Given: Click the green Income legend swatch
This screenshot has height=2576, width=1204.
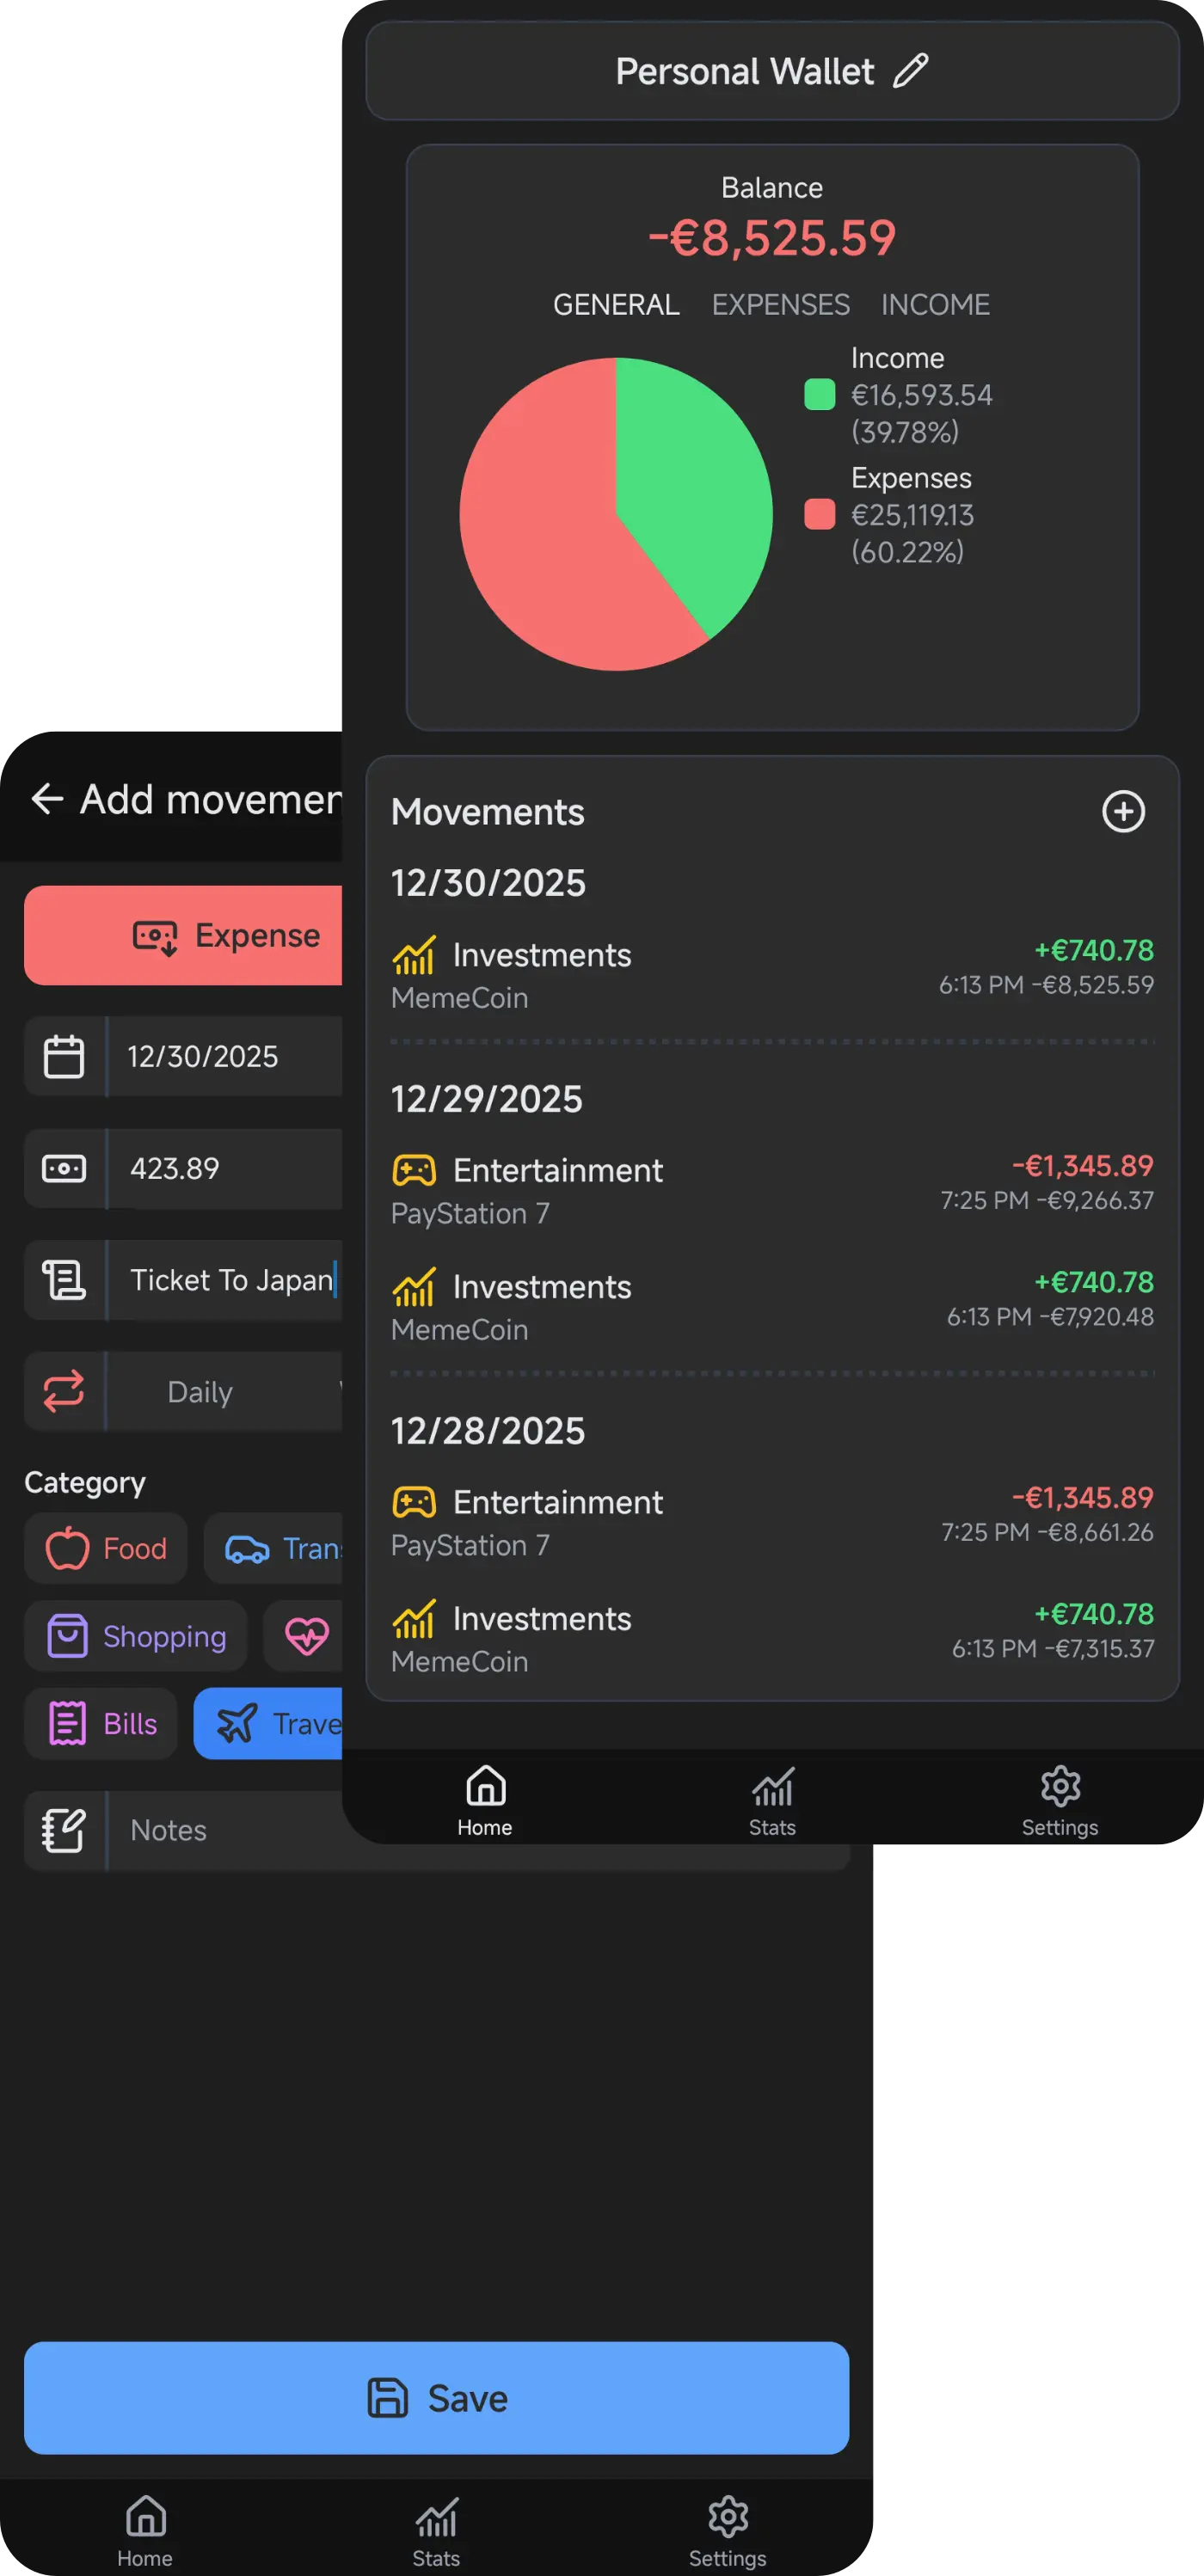Looking at the screenshot, I should point(819,394).
